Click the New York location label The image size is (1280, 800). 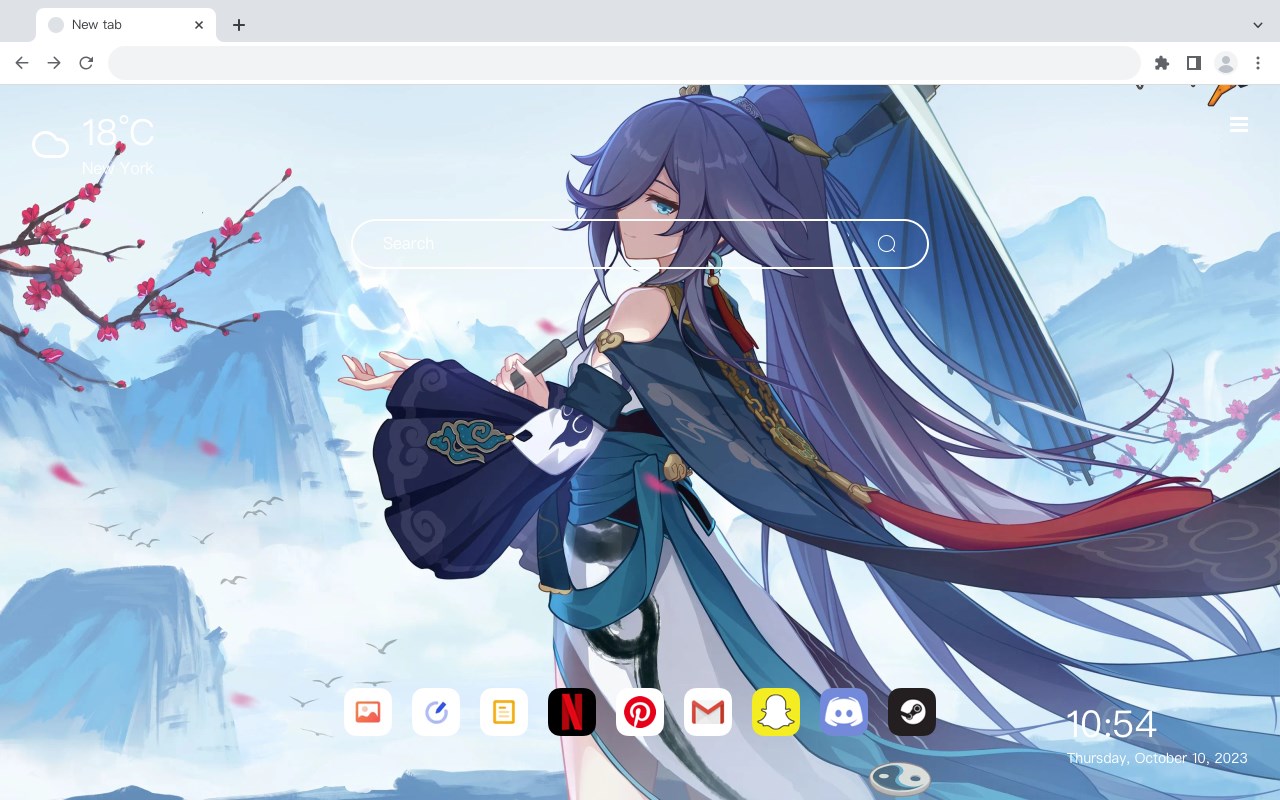point(118,168)
